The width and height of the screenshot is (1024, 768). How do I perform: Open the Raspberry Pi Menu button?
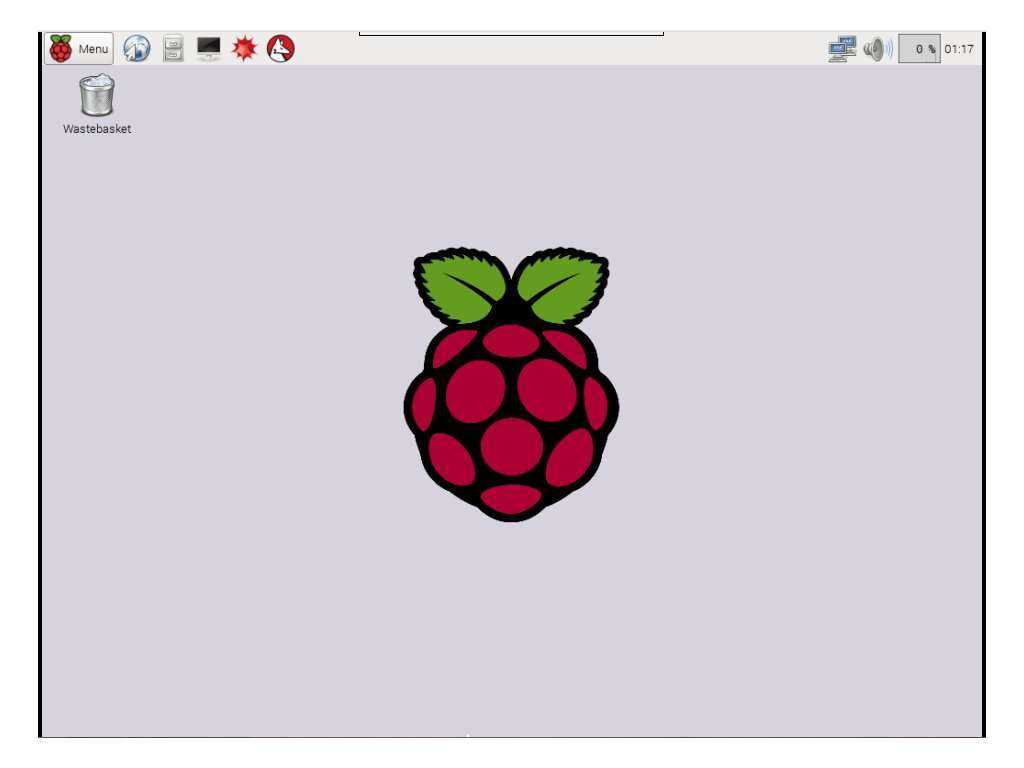tap(79, 49)
